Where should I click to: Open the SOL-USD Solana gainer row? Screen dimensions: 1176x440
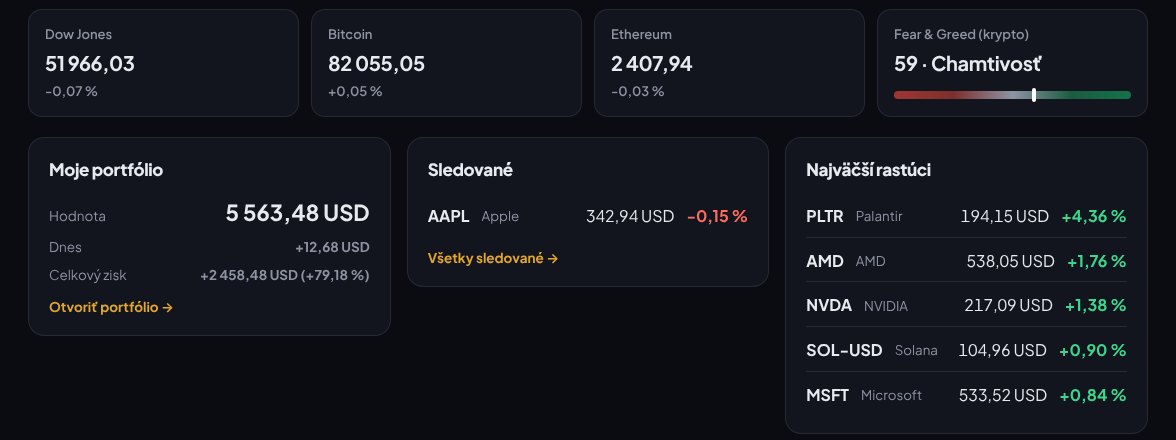[966, 350]
